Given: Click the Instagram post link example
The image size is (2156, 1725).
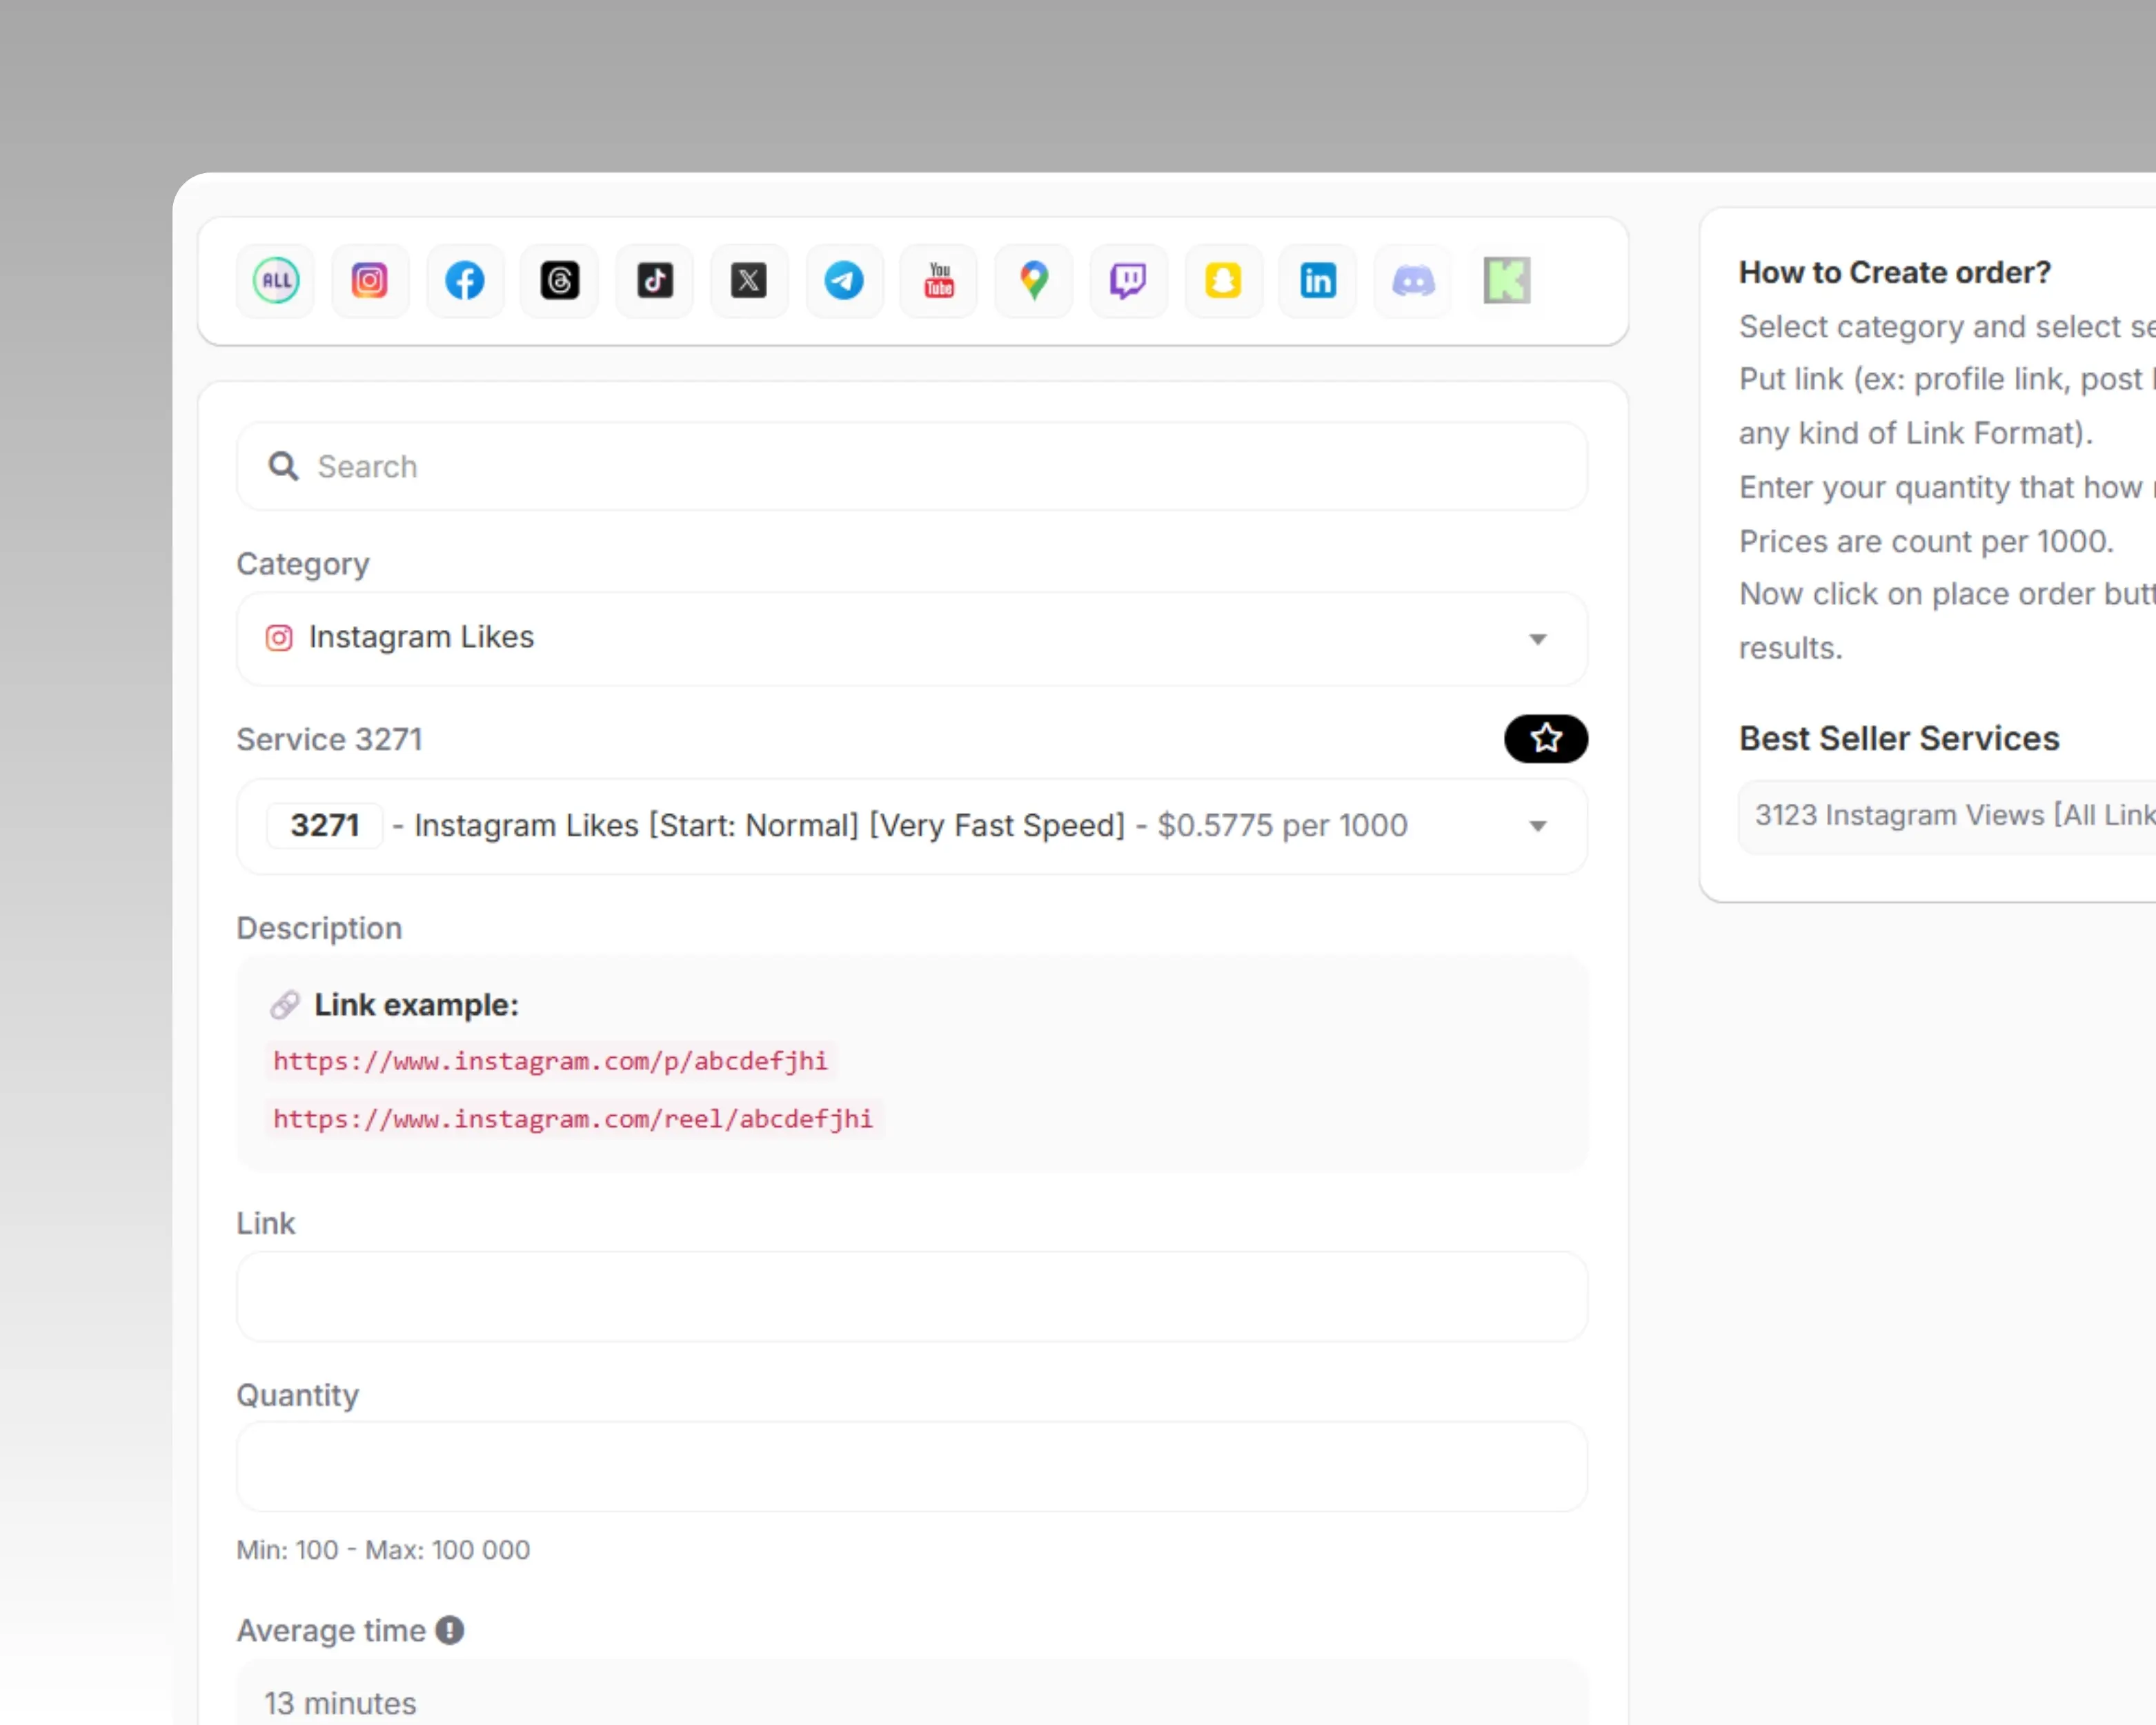Looking at the screenshot, I should (x=549, y=1061).
